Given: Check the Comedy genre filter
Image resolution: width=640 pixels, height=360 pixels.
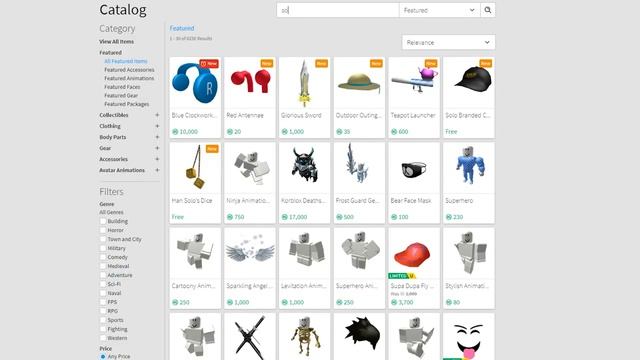Looking at the screenshot, I should click(x=103, y=257).
